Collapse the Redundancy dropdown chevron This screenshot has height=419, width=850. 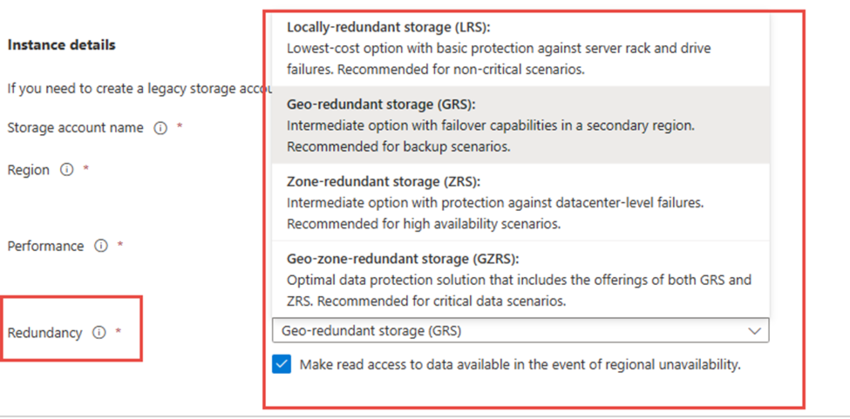(x=754, y=331)
